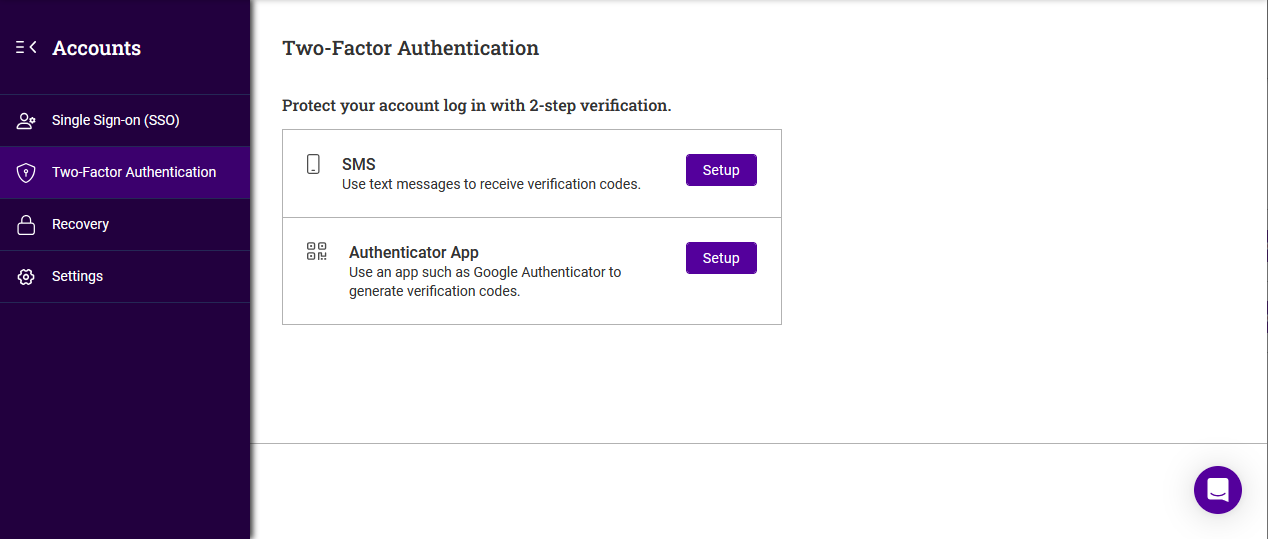1268x539 pixels.
Task: Click the Authenticator App QR code icon
Action: (317, 251)
